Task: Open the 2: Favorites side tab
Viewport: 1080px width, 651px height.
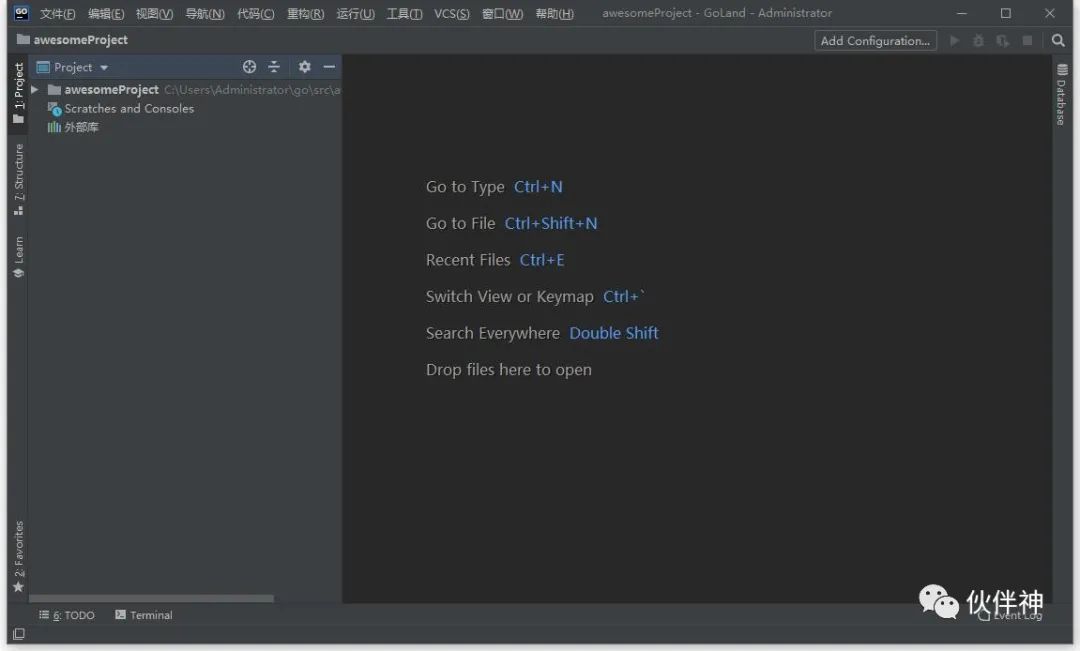Action: (x=19, y=557)
